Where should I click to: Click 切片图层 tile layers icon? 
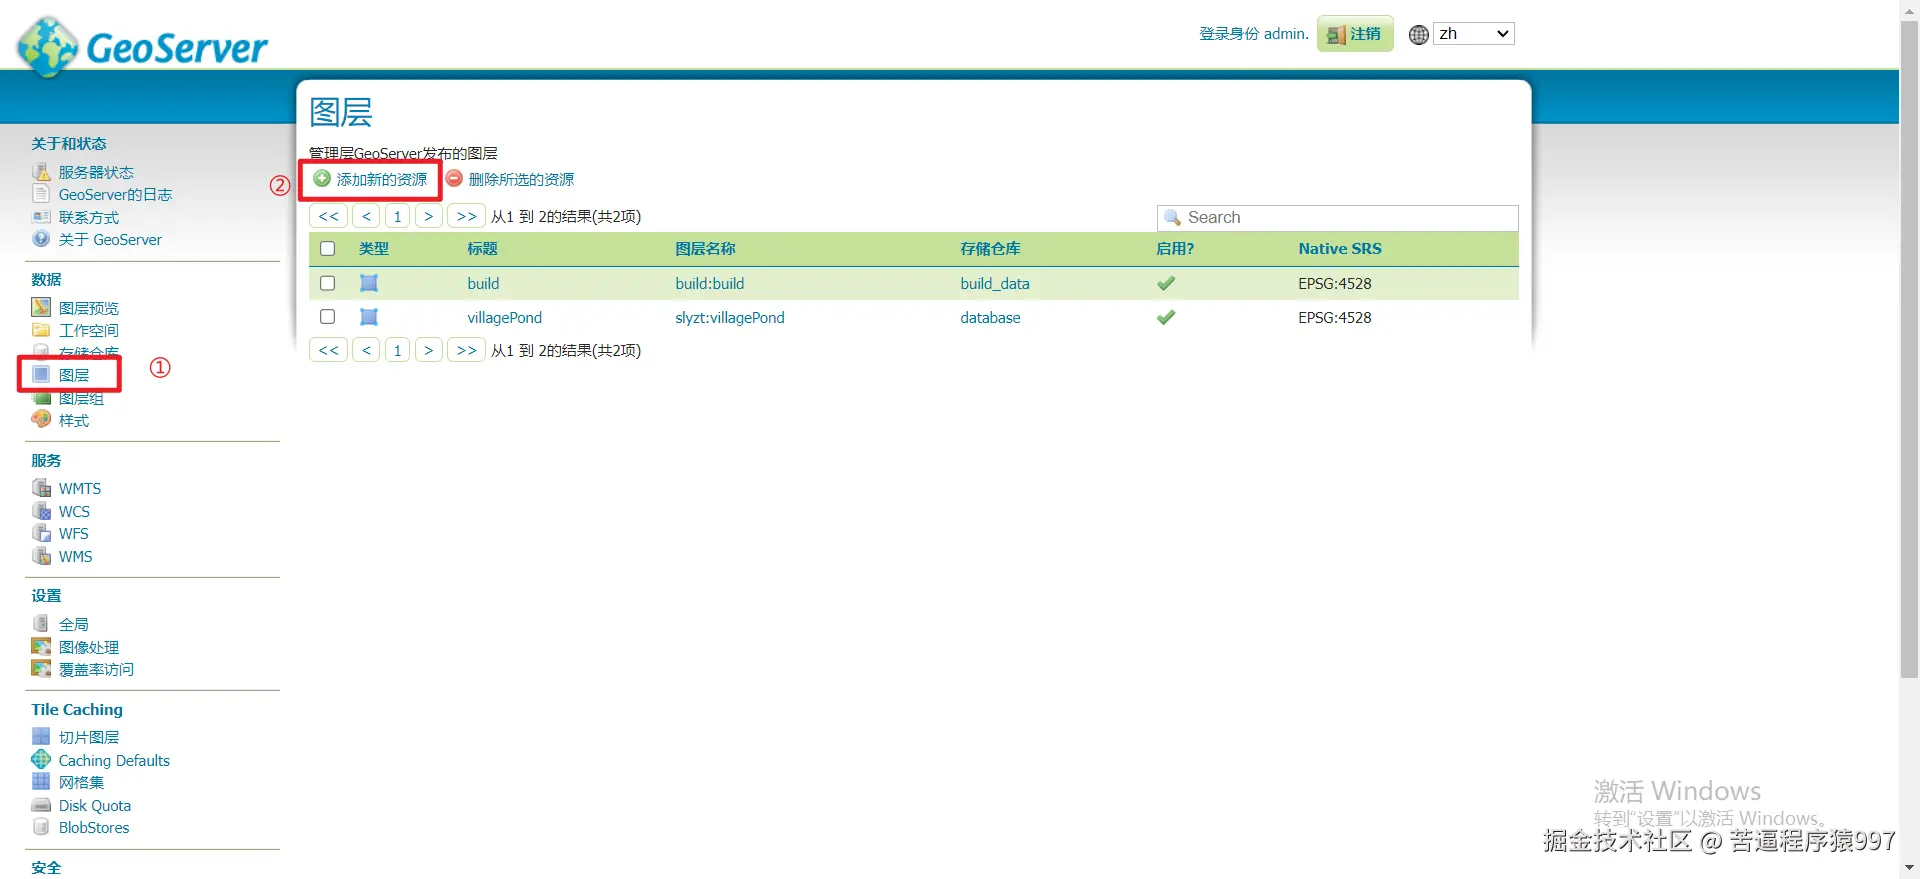pyautogui.click(x=41, y=737)
